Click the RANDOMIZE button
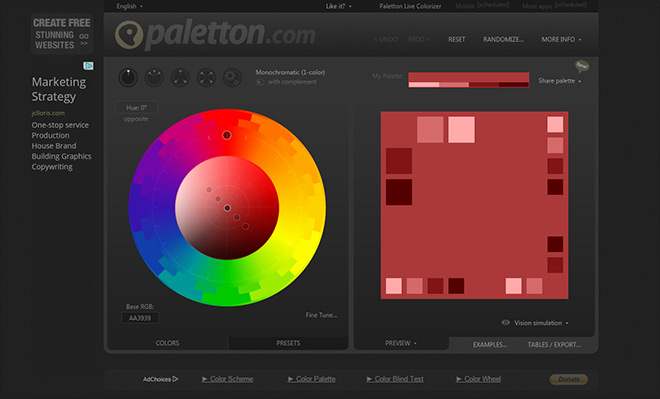The image size is (660, 399). coord(503,39)
